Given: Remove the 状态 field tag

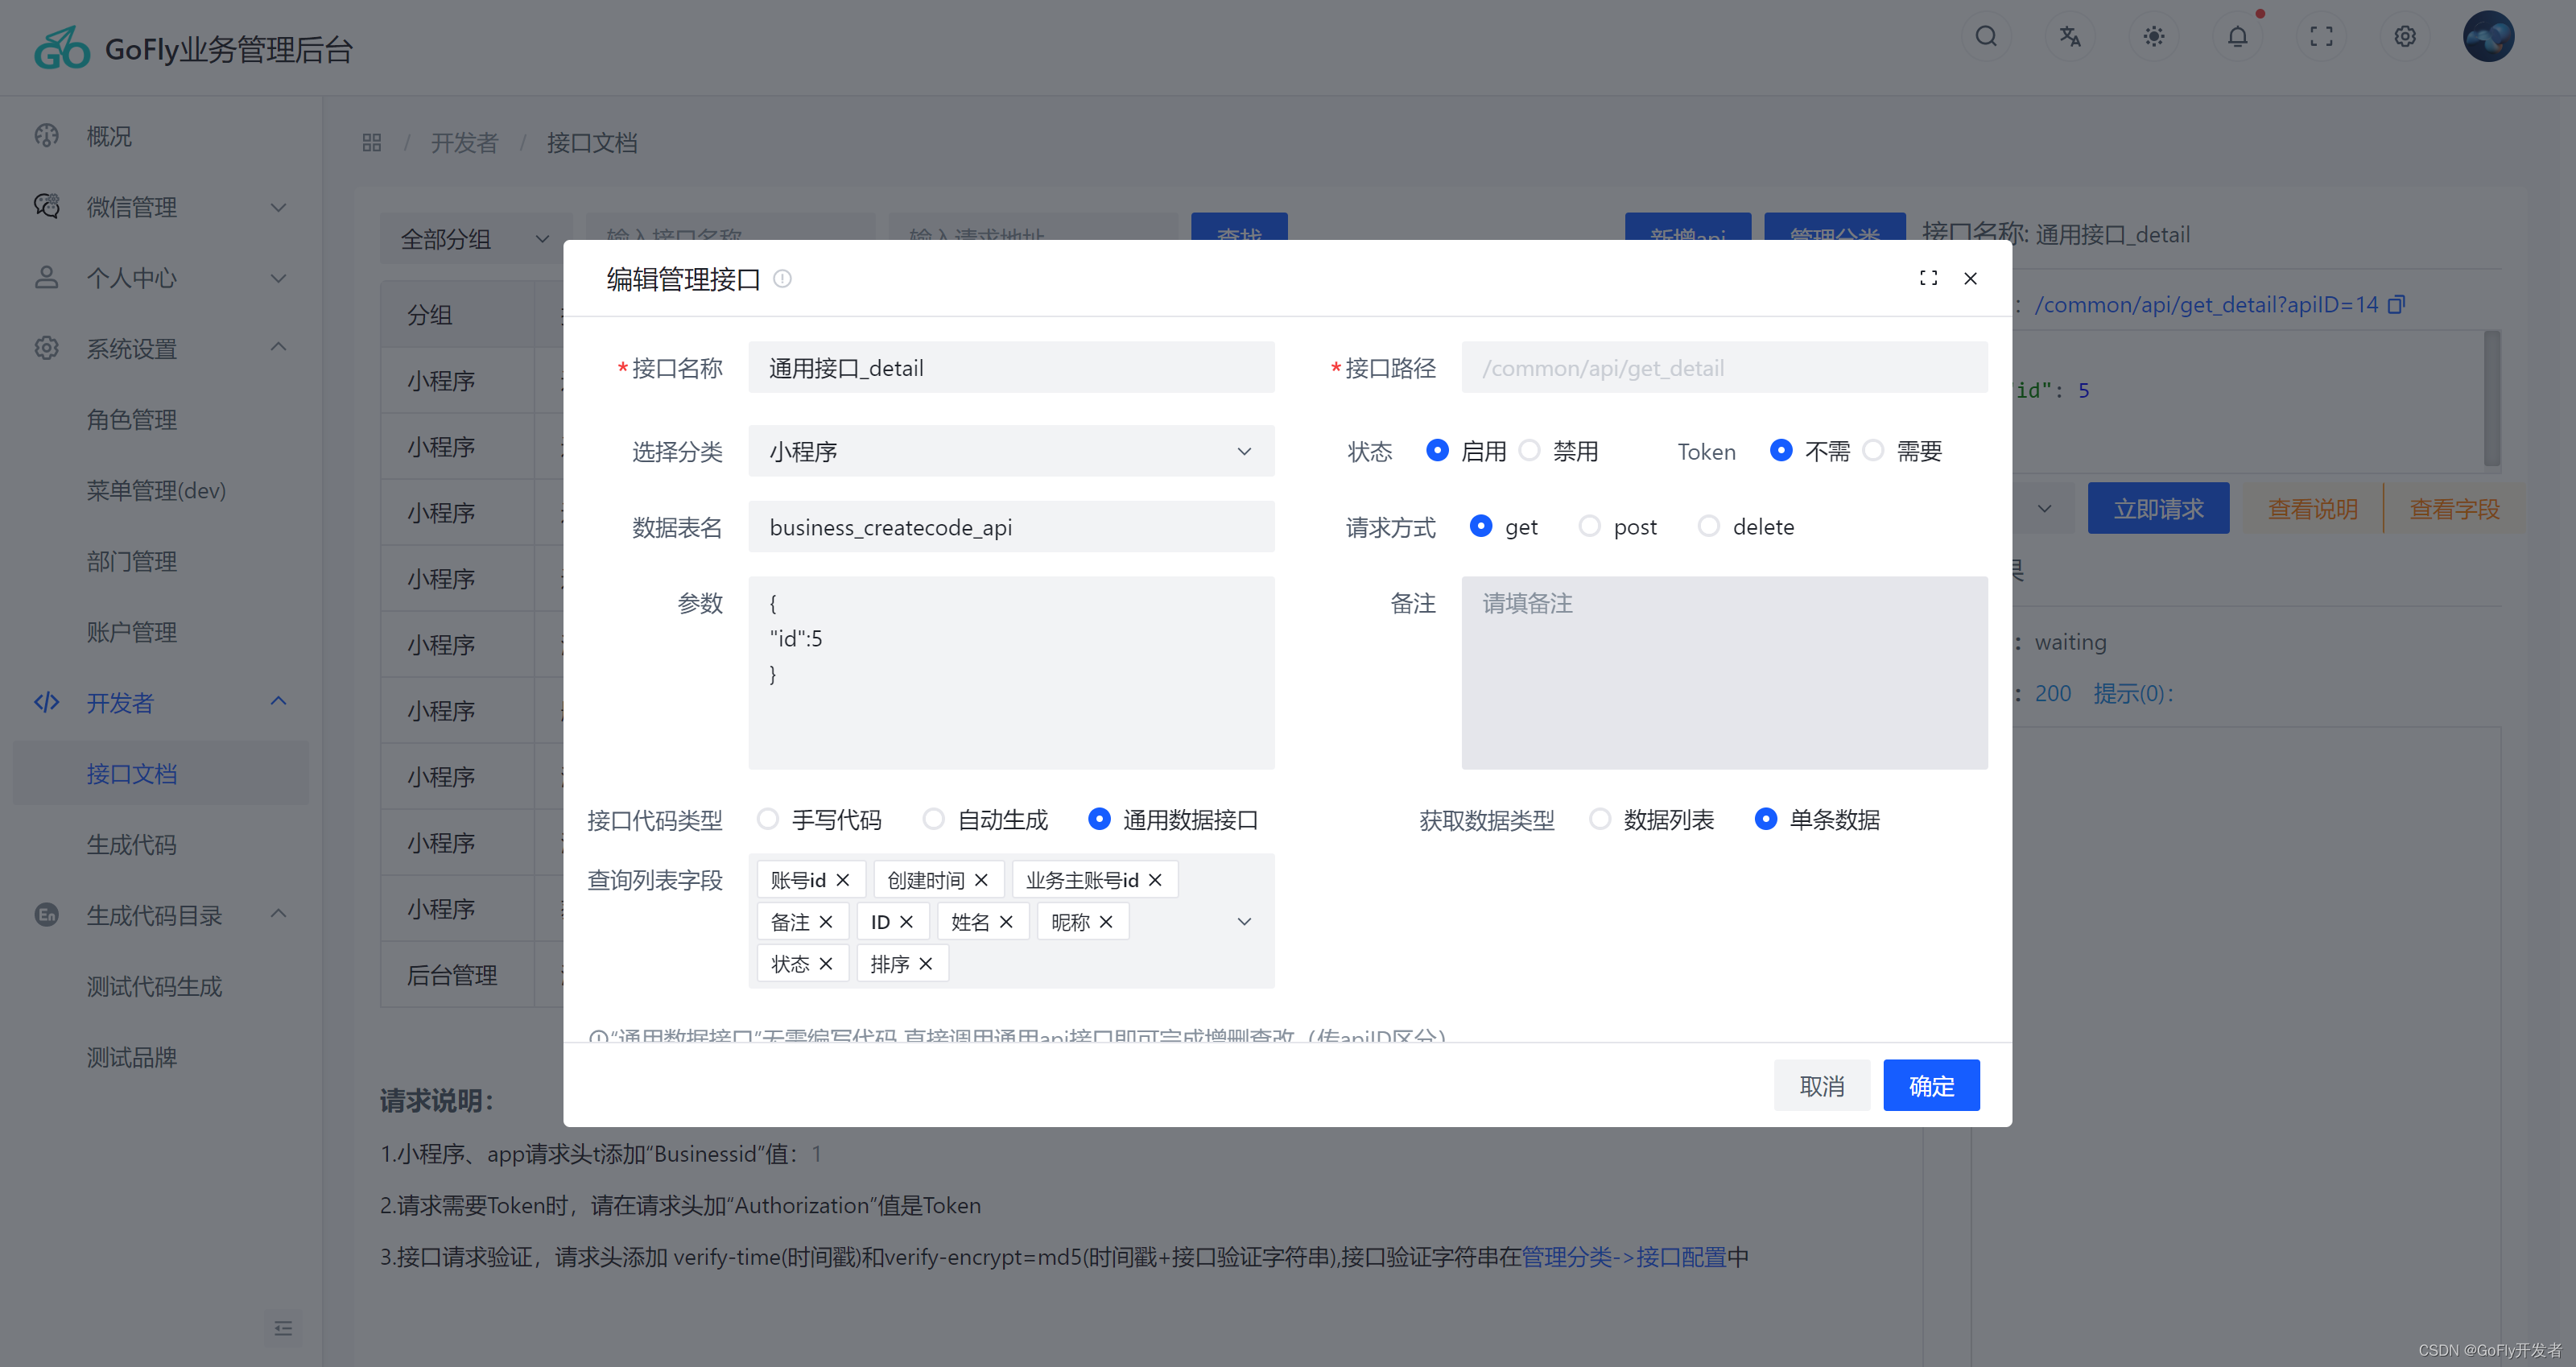Looking at the screenshot, I should 826,964.
